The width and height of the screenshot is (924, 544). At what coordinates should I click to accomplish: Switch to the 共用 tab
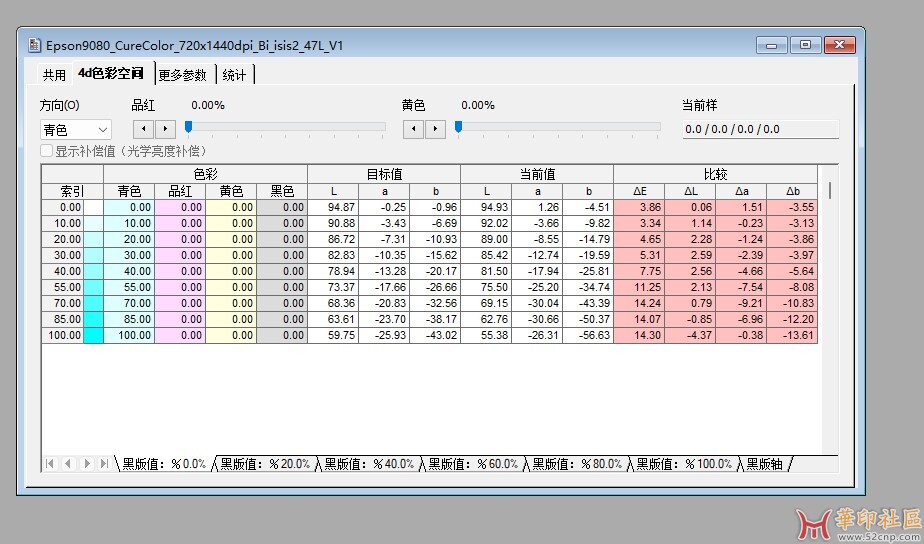tap(54, 75)
